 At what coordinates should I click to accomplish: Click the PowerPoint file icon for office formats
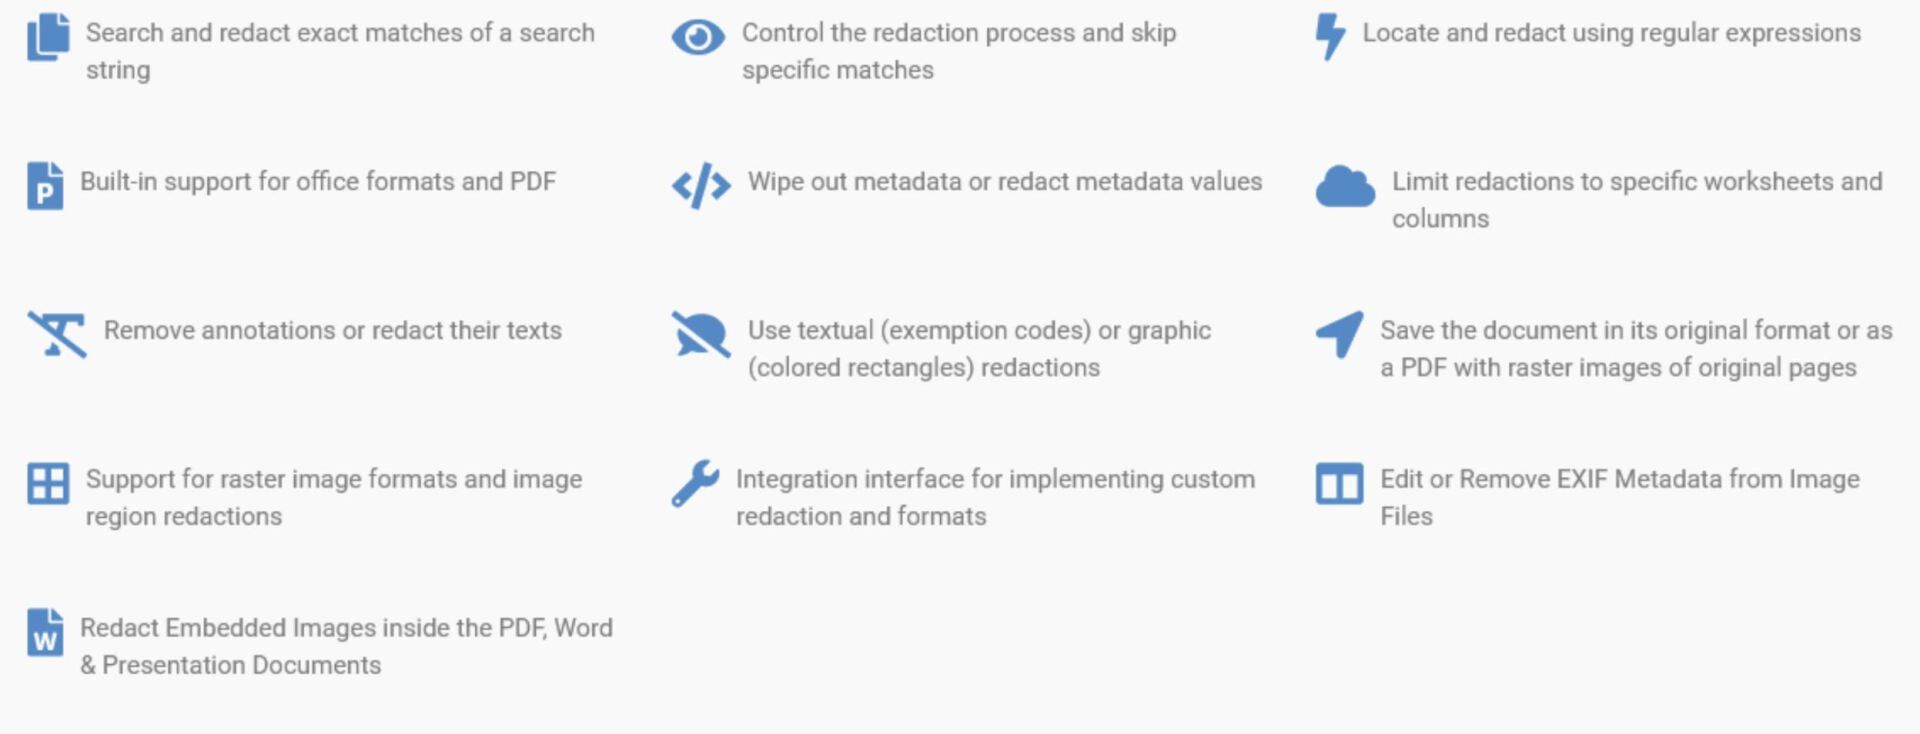click(x=45, y=186)
